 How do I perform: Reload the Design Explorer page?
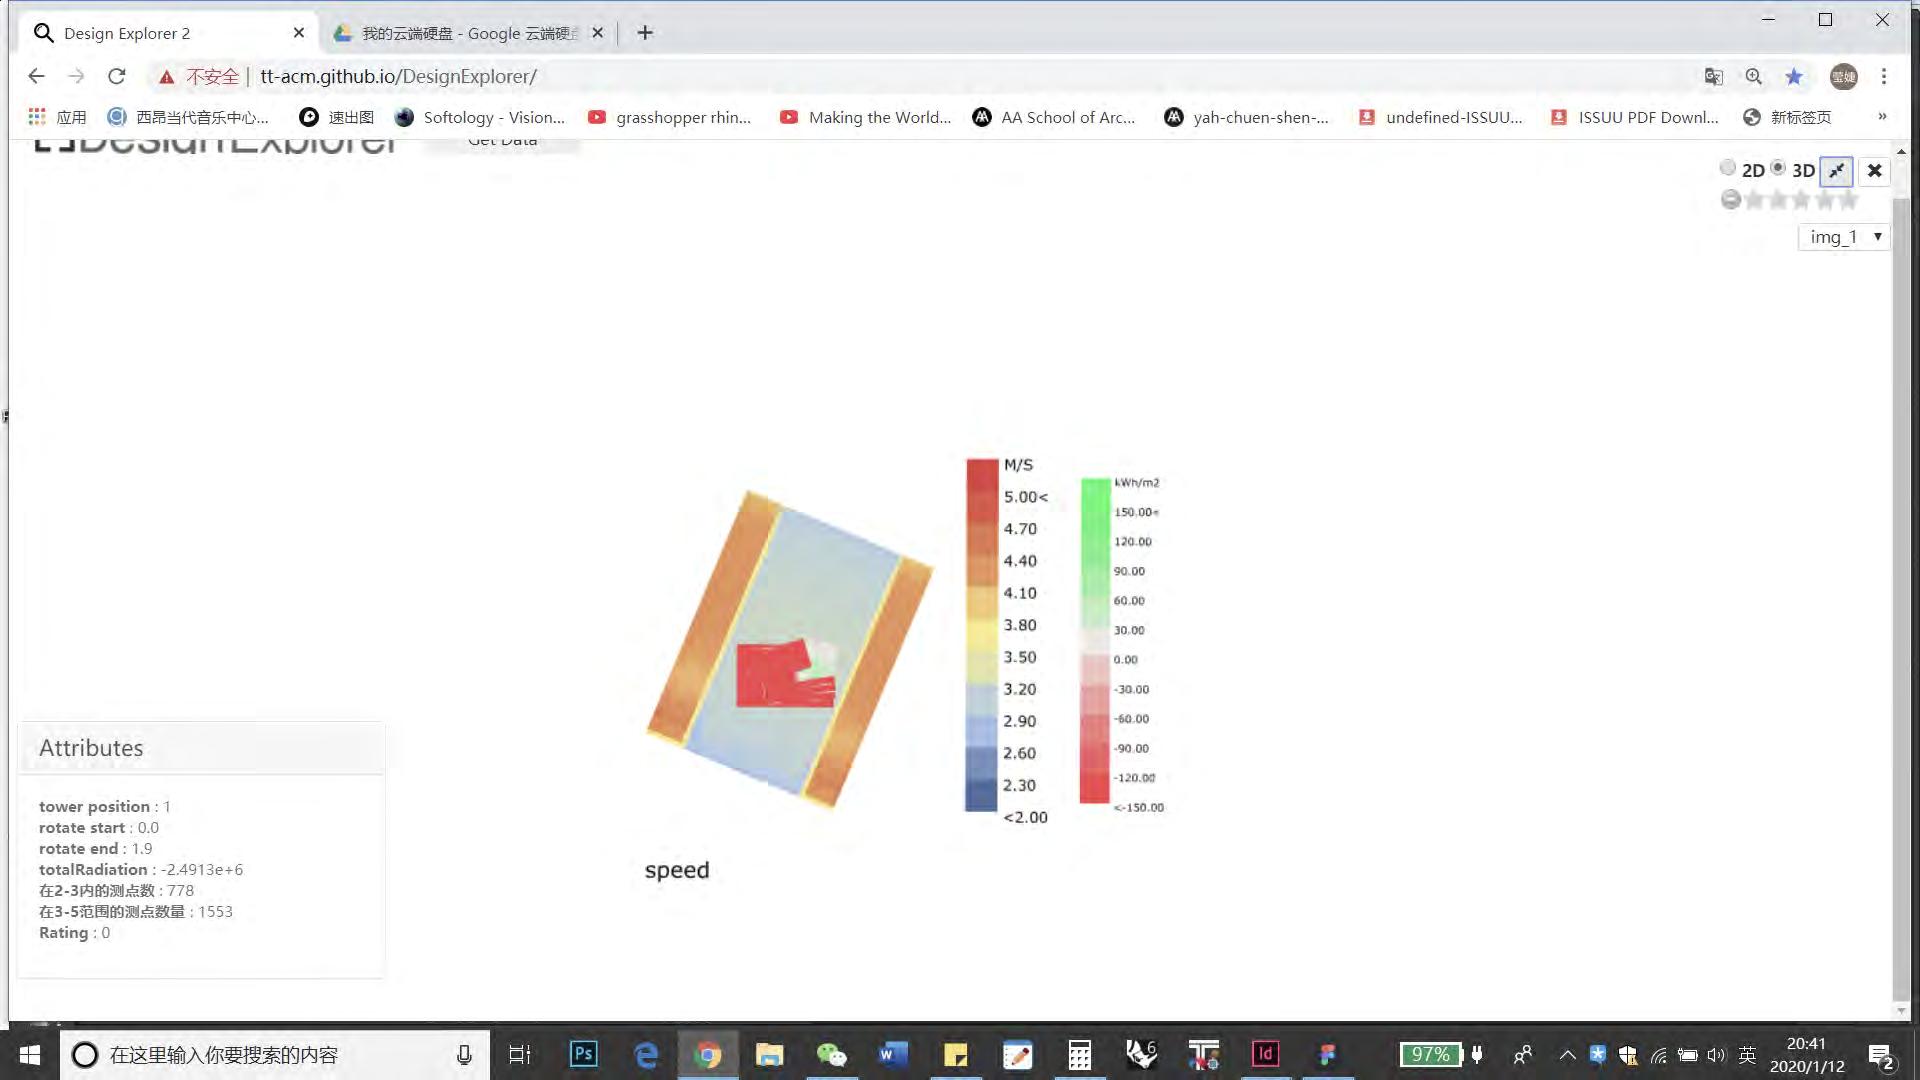(117, 77)
